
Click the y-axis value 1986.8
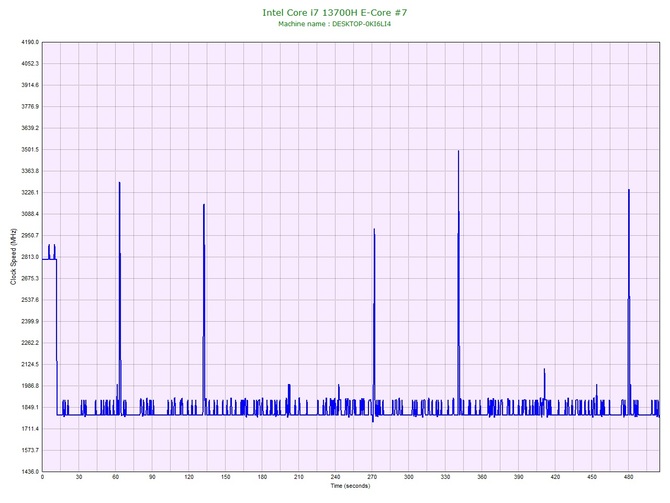pos(30,385)
